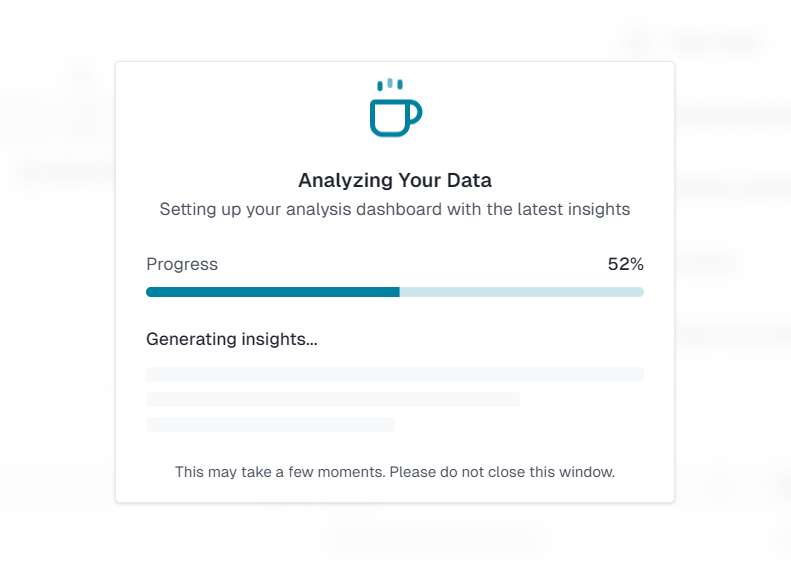Click the word "Data" in the heading
This screenshot has width=791, height=568.
click(x=469, y=181)
